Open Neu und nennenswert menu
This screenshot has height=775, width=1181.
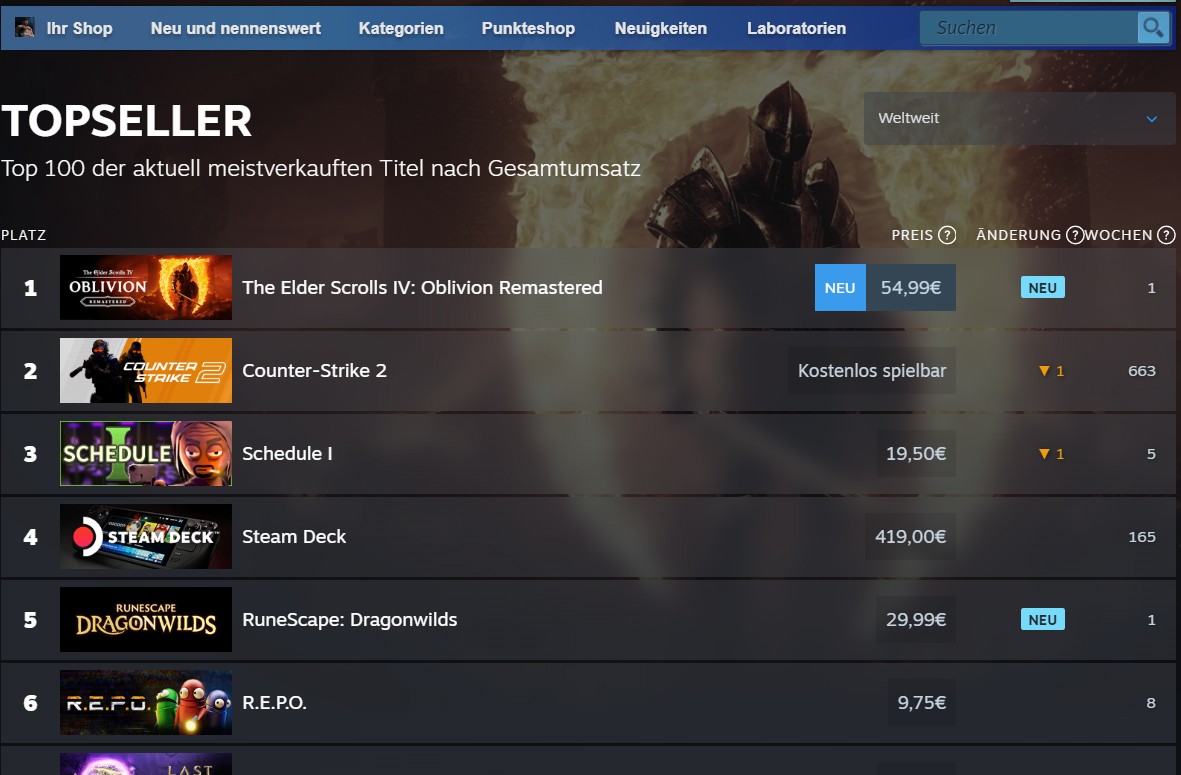tap(236, 29)
